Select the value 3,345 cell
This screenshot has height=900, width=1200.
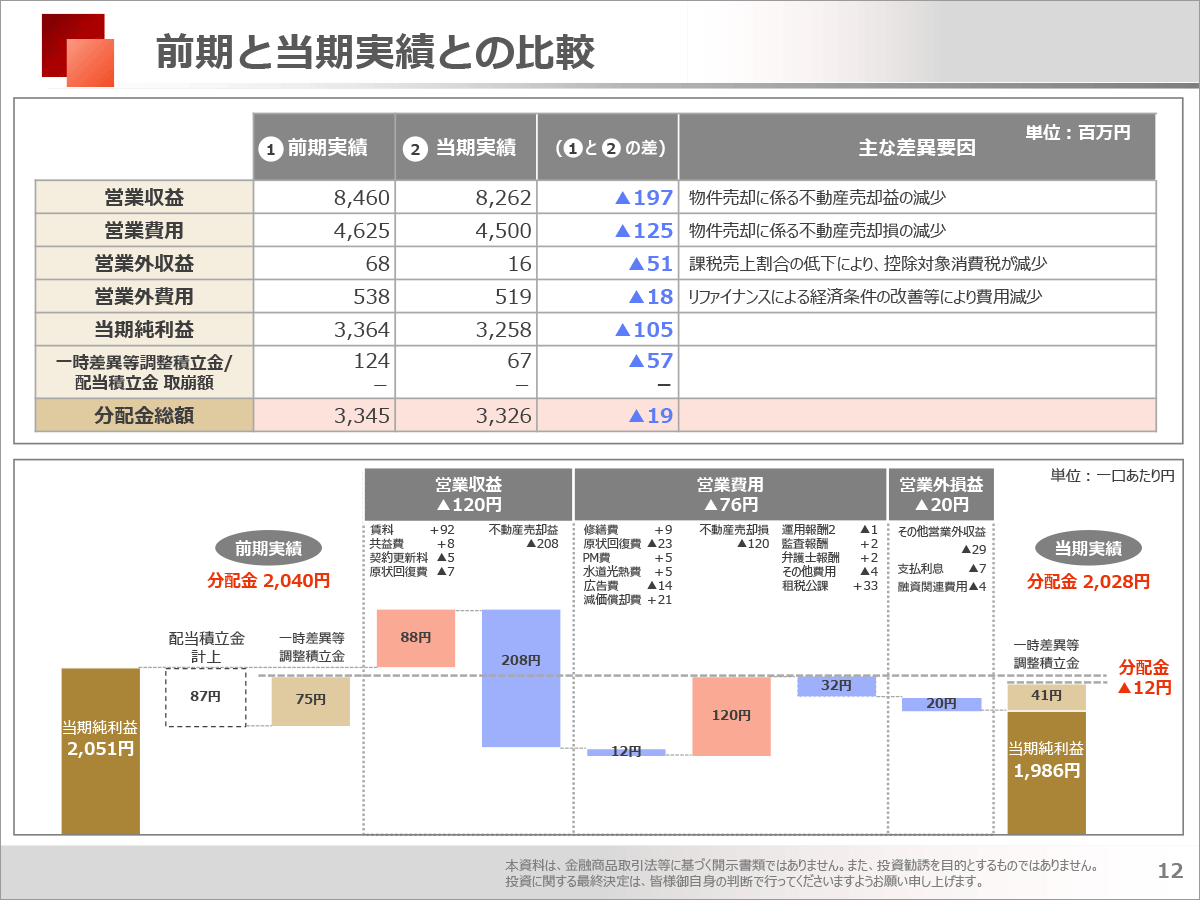pos(324,415)
